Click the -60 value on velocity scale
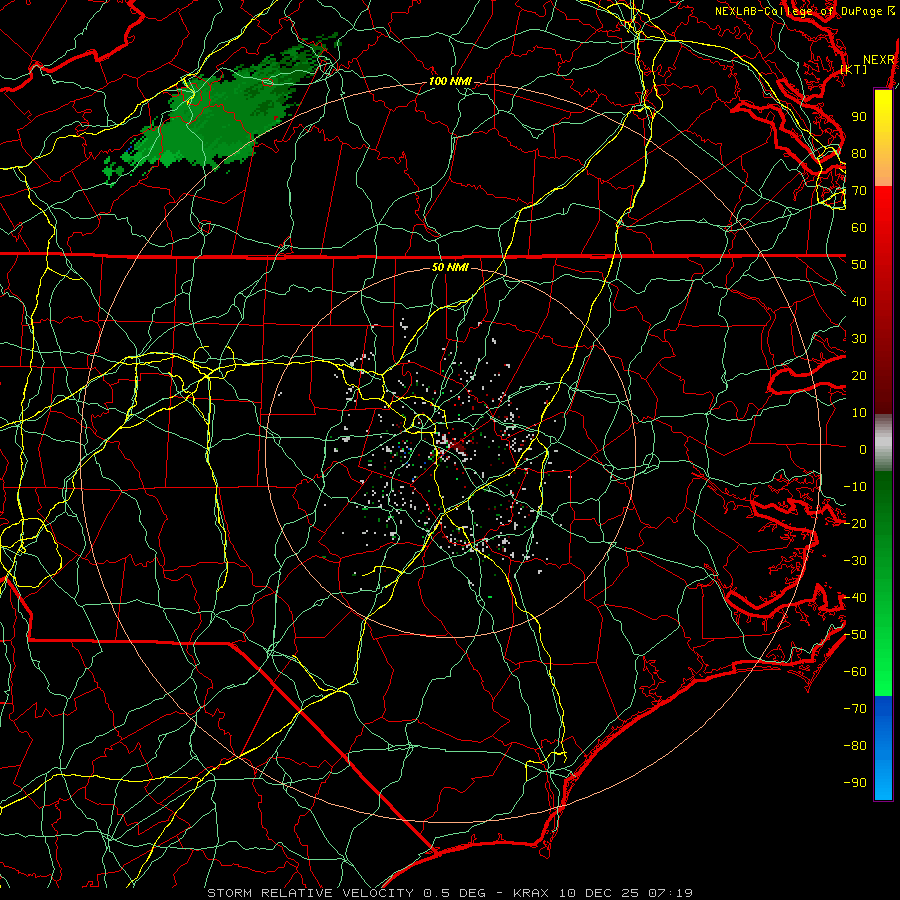 (855, 672)
